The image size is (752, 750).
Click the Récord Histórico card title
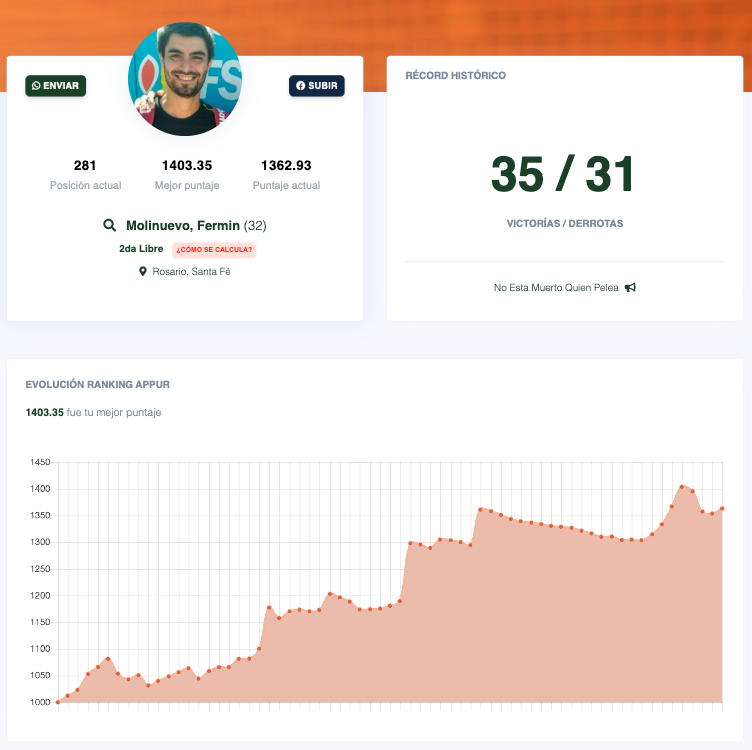455,75
